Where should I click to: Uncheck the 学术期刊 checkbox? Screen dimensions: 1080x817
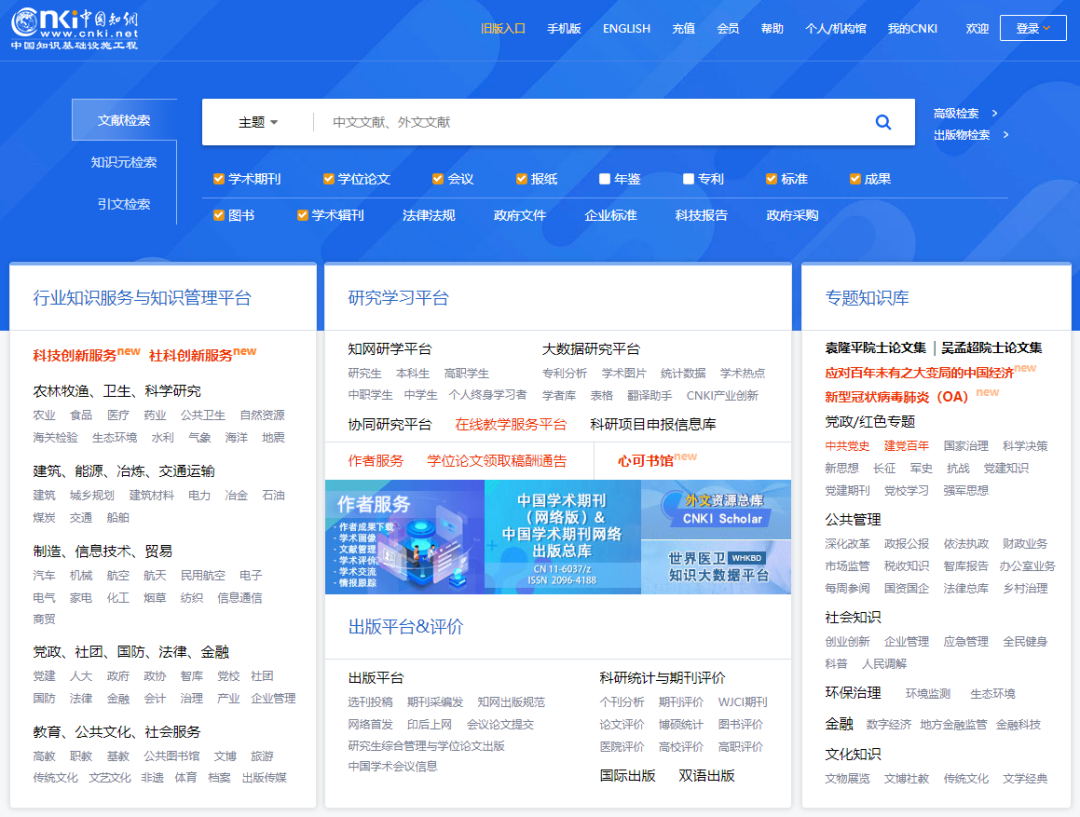[x=219, y=179]
